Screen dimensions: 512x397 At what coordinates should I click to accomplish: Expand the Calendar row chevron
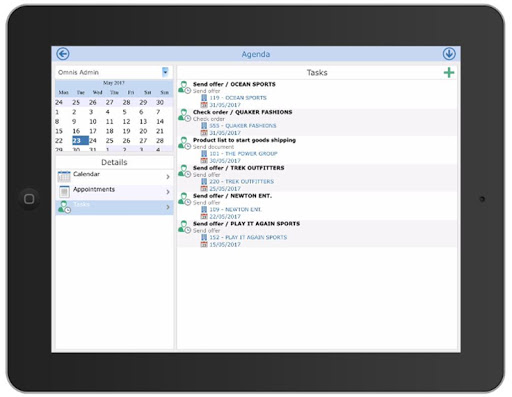[x=168, y=177]
